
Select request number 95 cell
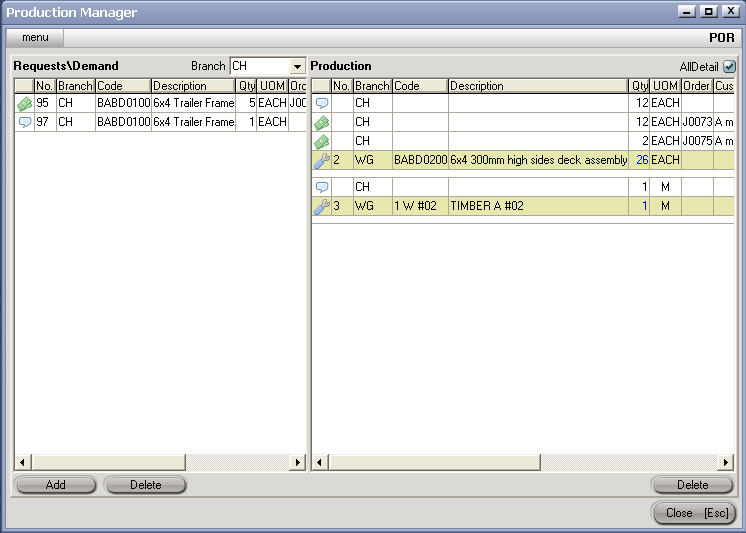tap(45, 103)
